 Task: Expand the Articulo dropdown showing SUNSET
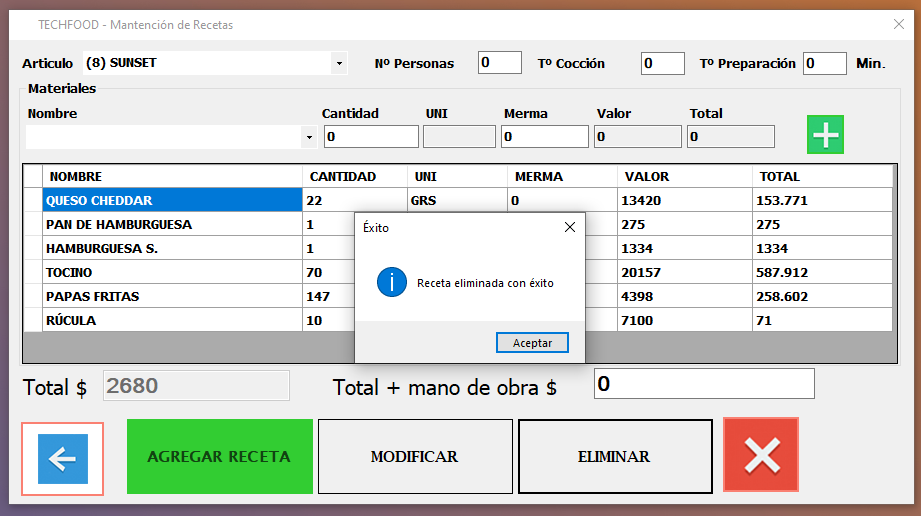tap(339, 63)
